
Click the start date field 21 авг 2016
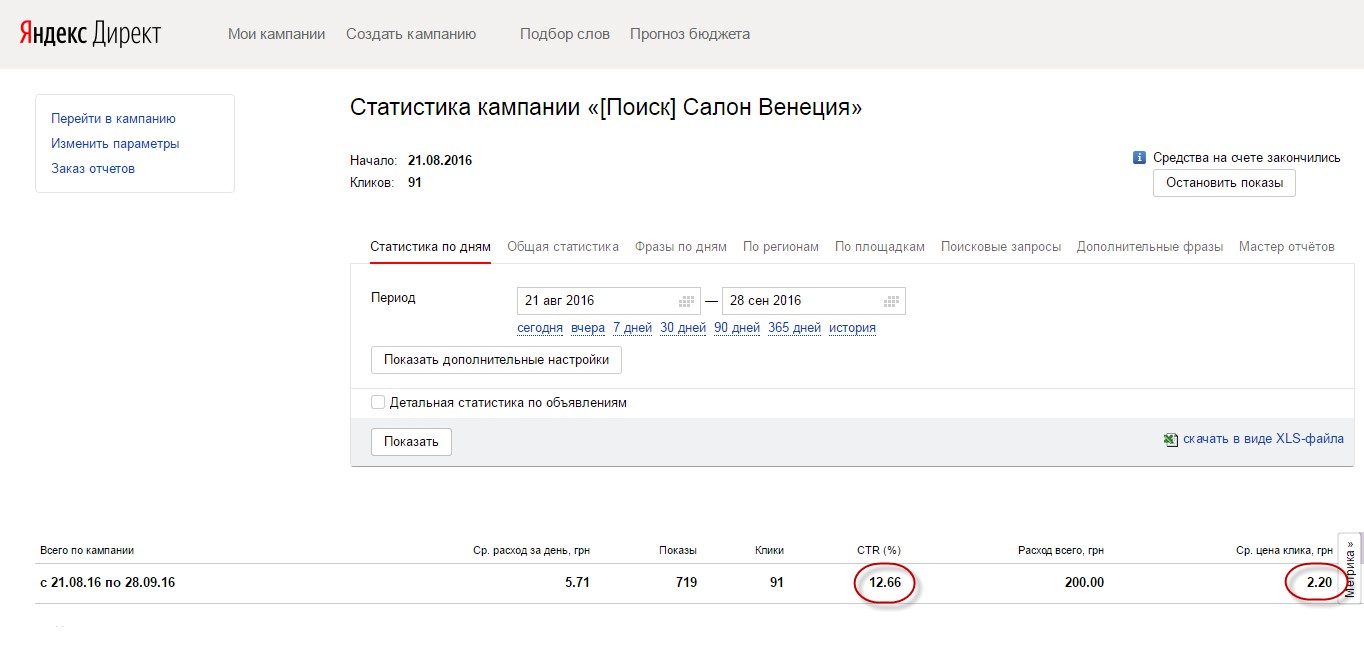click(595, 301)
